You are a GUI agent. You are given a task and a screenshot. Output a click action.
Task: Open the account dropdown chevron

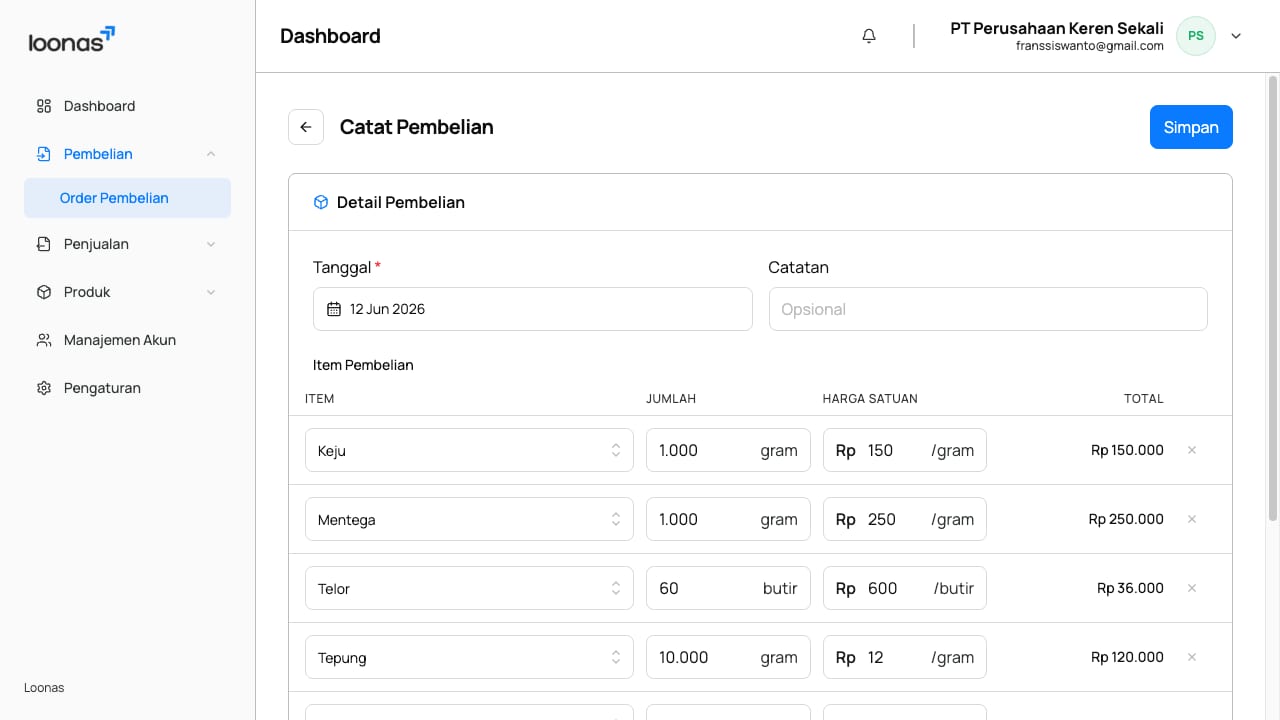pos(1236,36)
